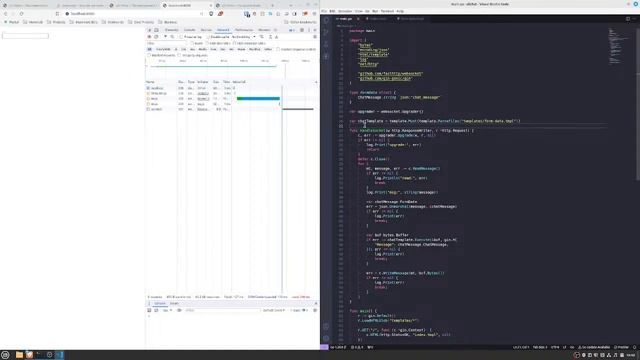Viewport: 640px width, 360px height.
Task: Toggle the network filter funnel icon
Action: tap(165, 37)
